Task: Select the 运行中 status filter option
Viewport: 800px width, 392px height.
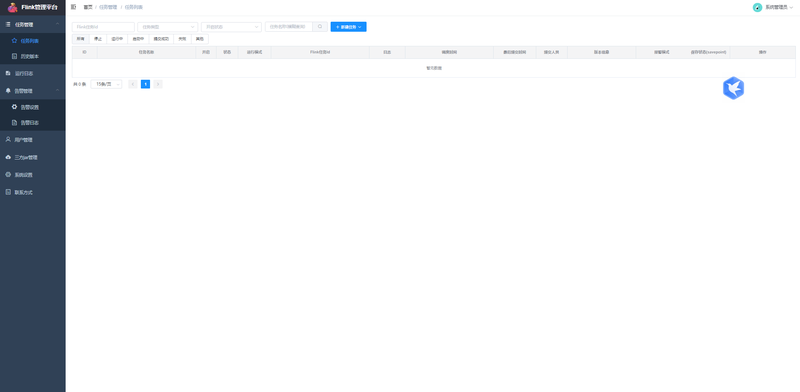Action: [x=117, y=39]
